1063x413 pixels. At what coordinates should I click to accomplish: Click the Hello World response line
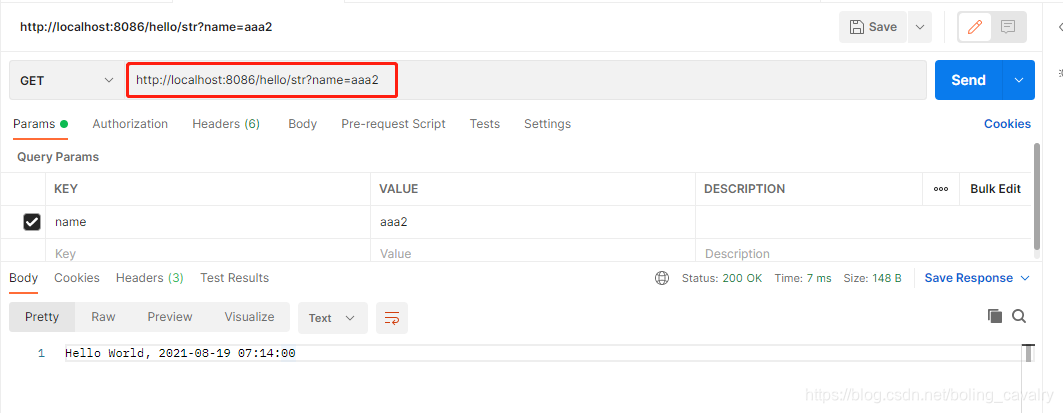180,353
